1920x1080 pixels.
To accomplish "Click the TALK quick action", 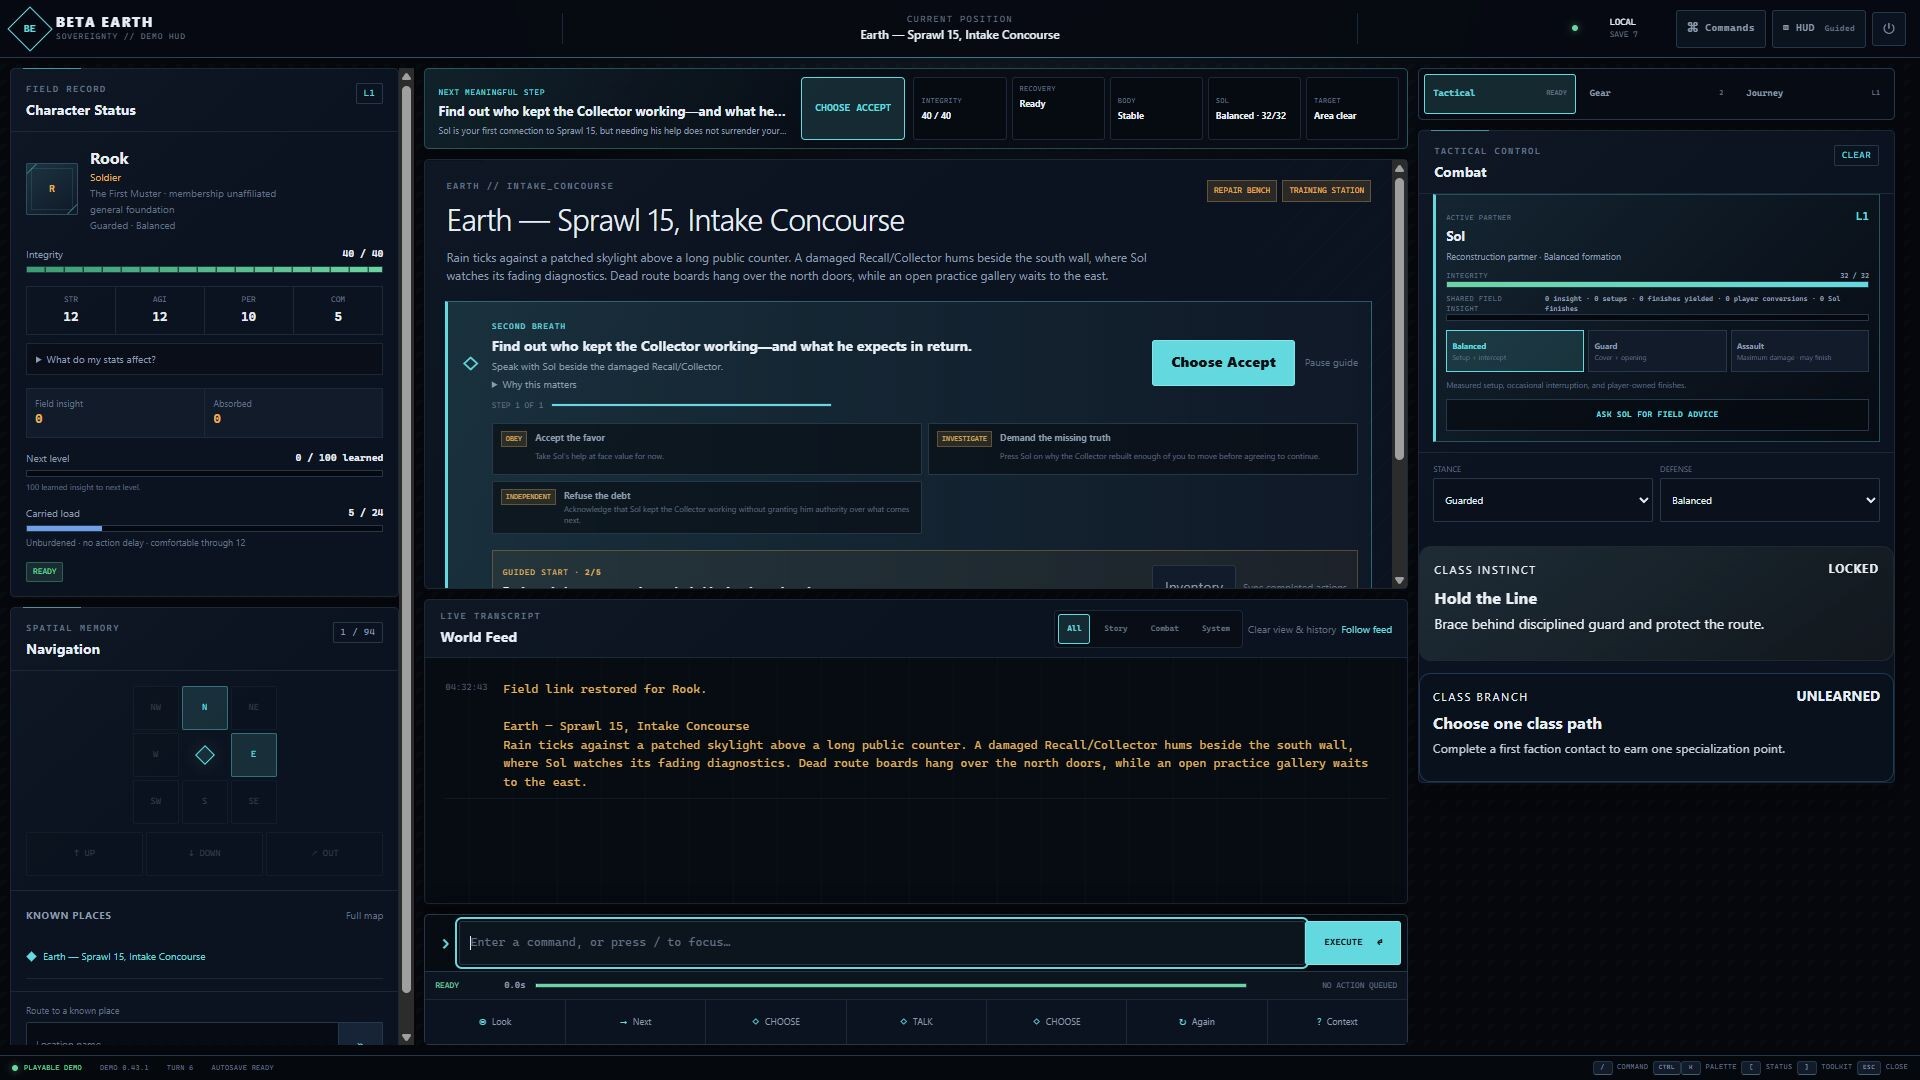I will click(916, 1022).
